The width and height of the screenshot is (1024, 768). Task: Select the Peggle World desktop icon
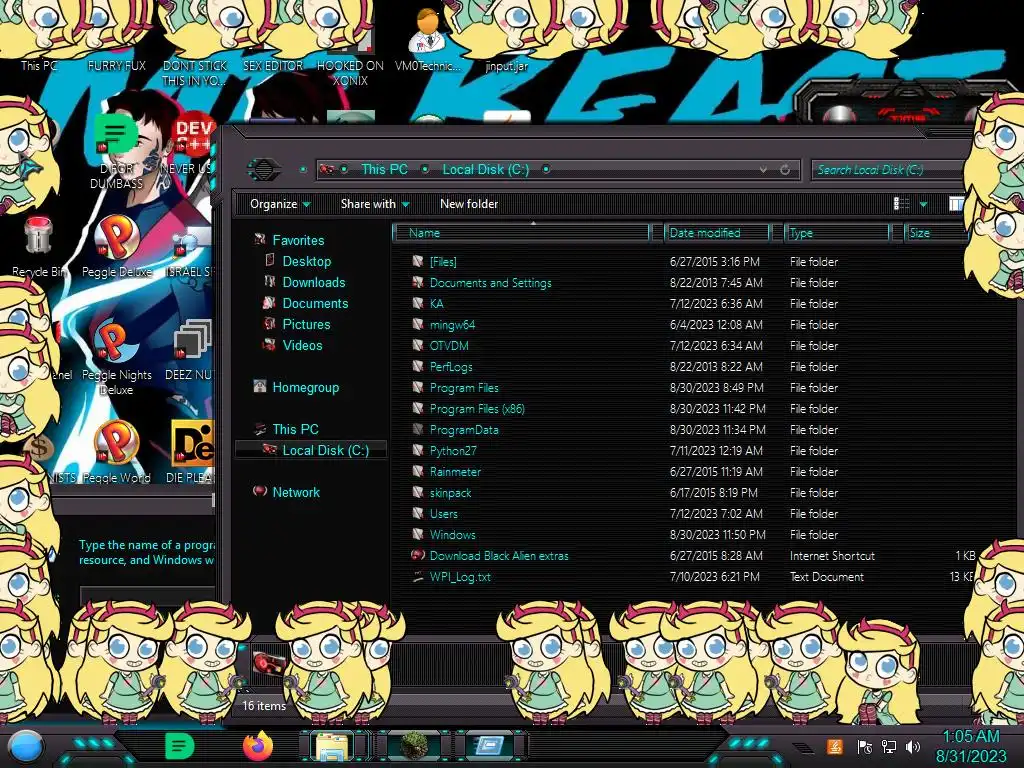coord(117,452)
